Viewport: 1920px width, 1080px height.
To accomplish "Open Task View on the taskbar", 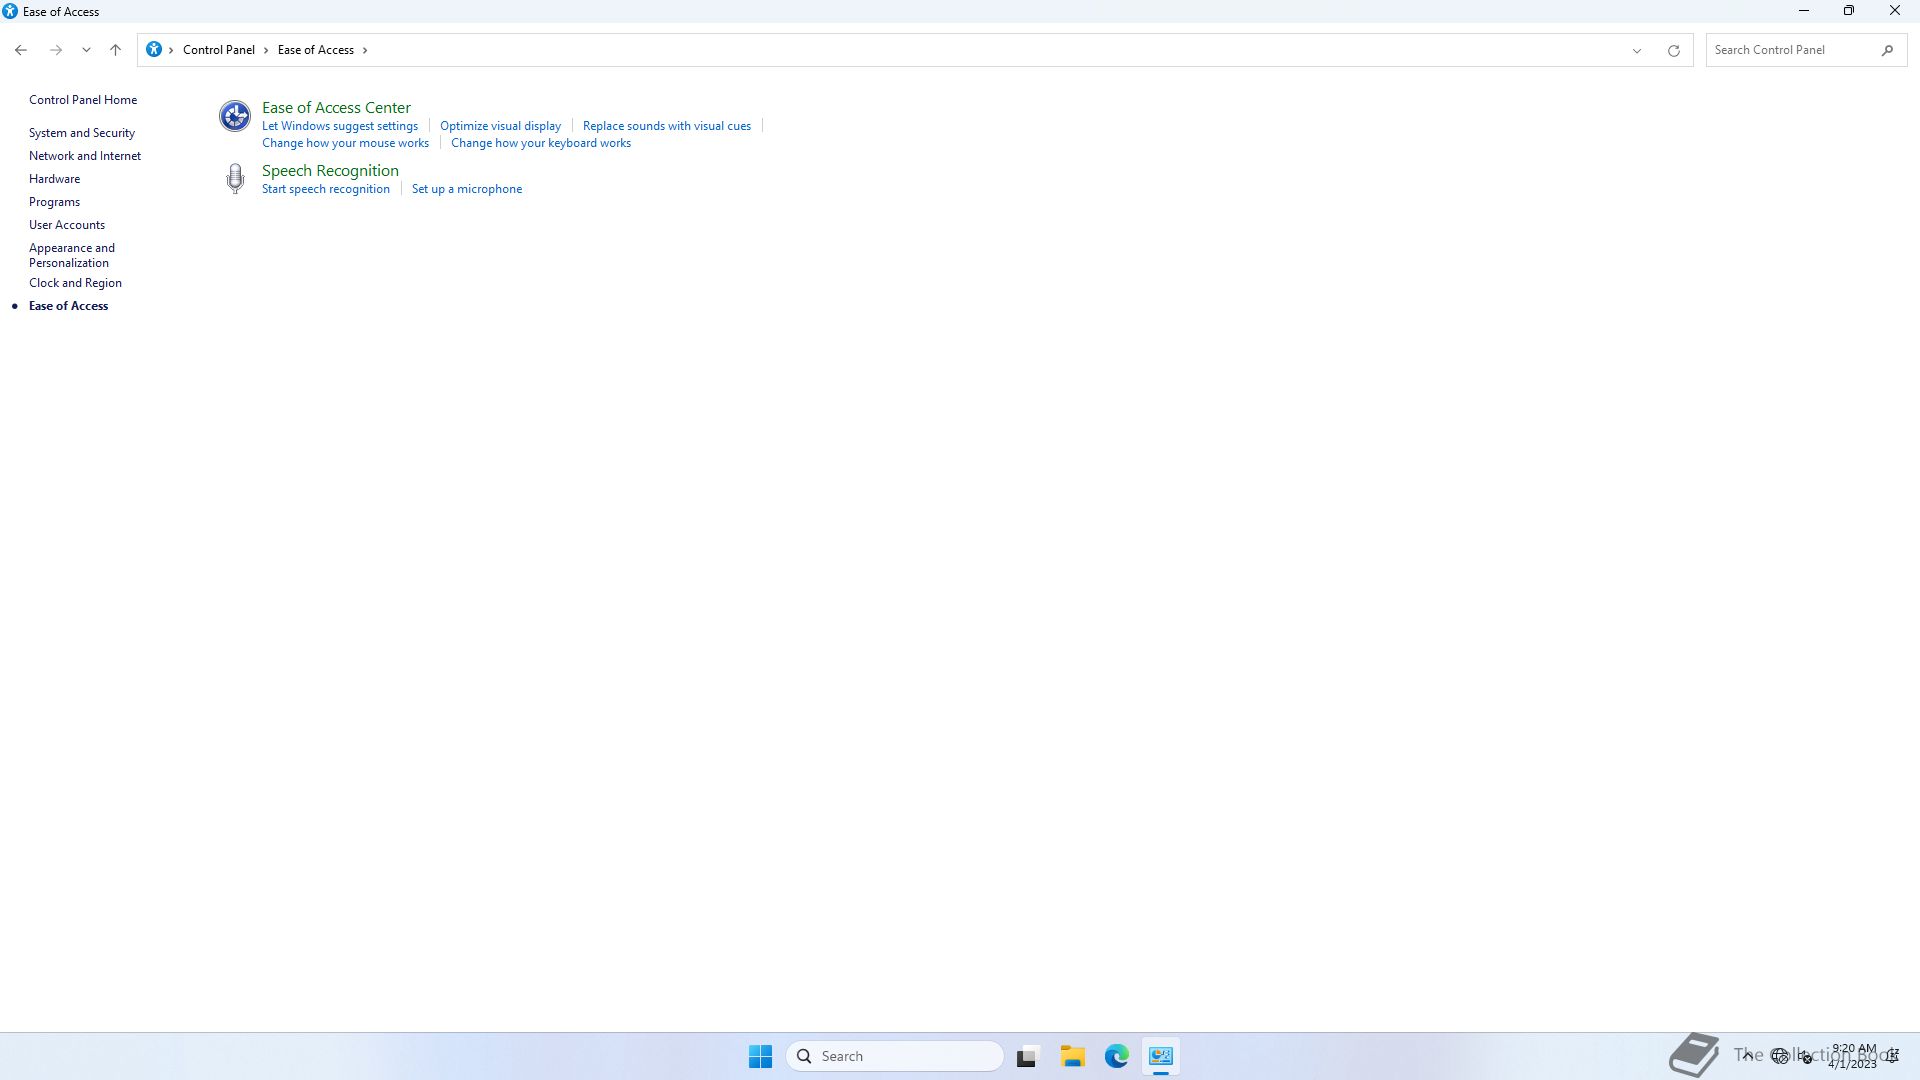I will [x=1027, y=1056].
